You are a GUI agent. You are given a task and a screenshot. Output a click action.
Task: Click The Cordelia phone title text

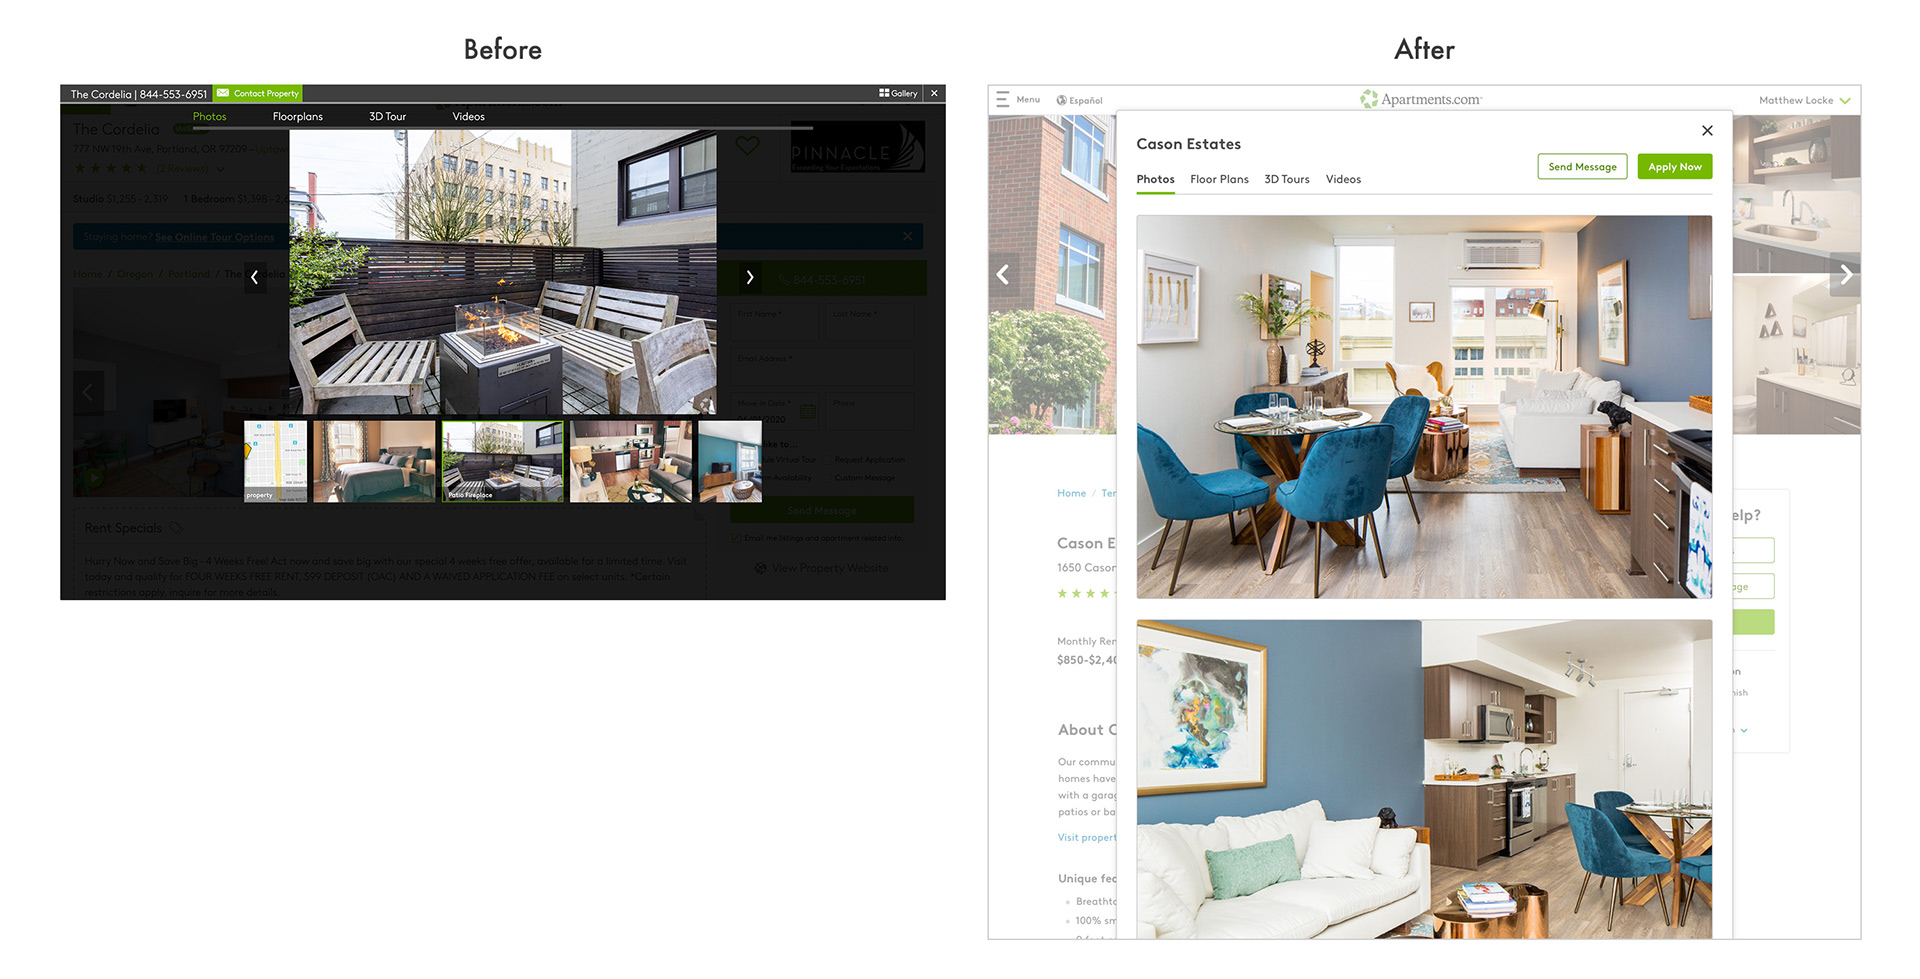[x=139, y=94]
